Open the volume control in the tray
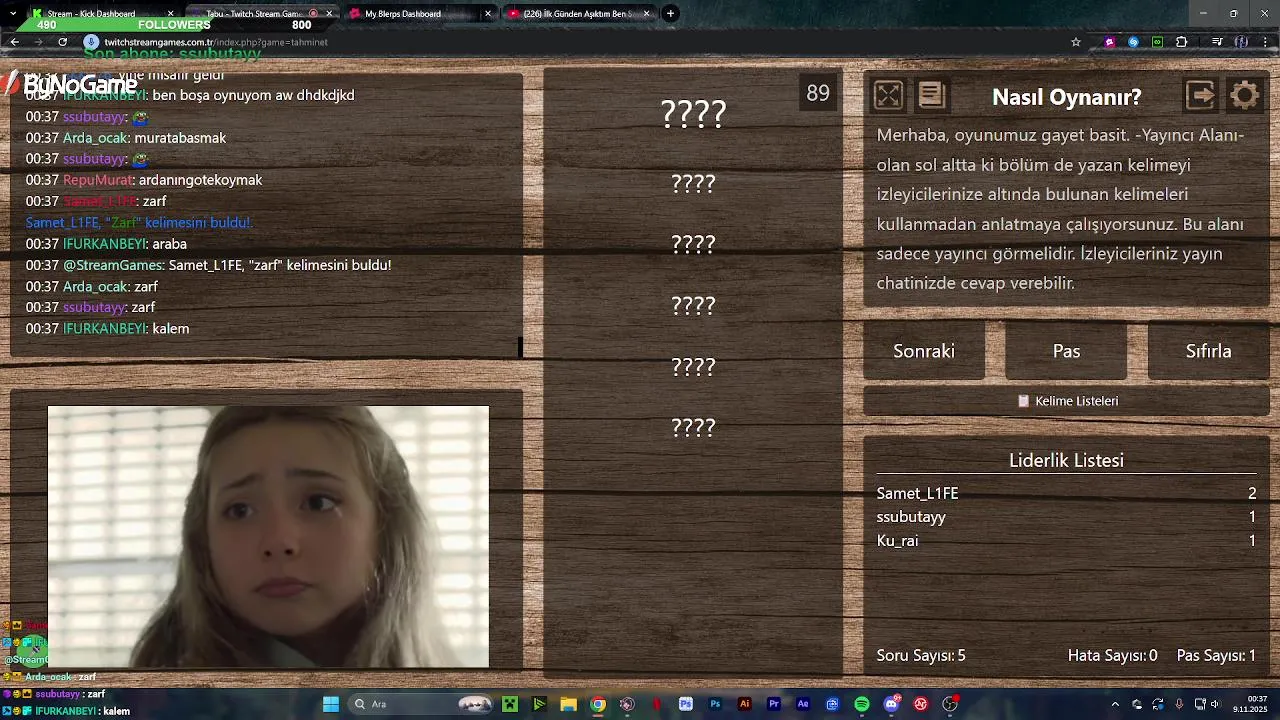 (1217, 704)
